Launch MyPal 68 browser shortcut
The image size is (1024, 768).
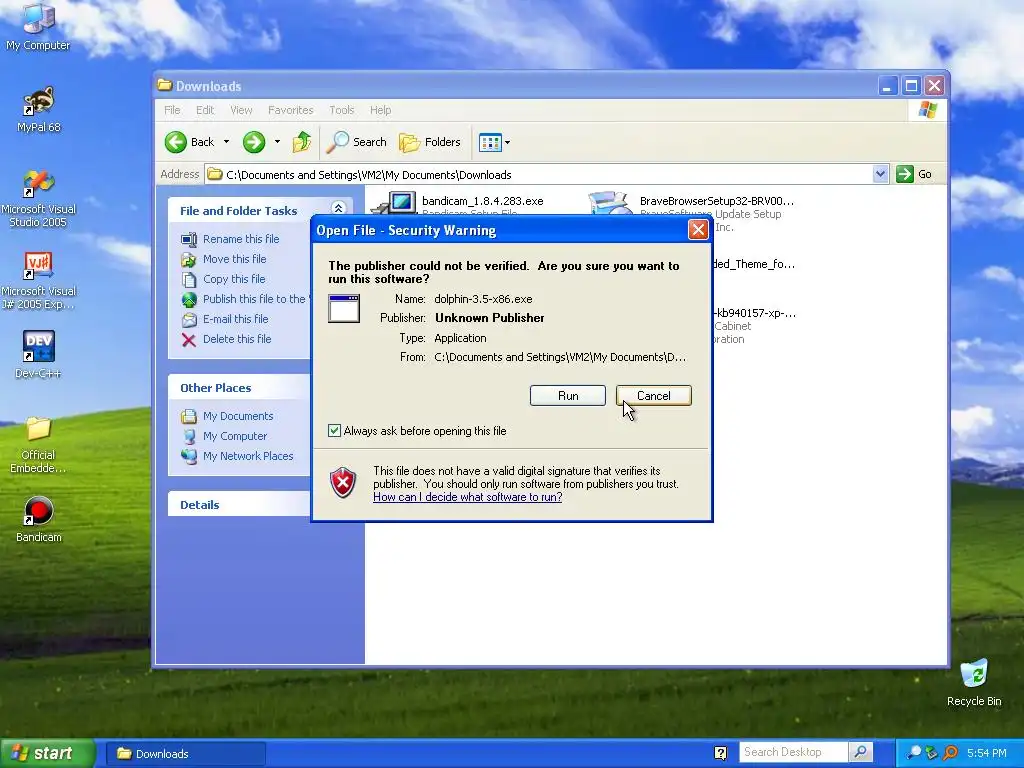tap(38, 109)
